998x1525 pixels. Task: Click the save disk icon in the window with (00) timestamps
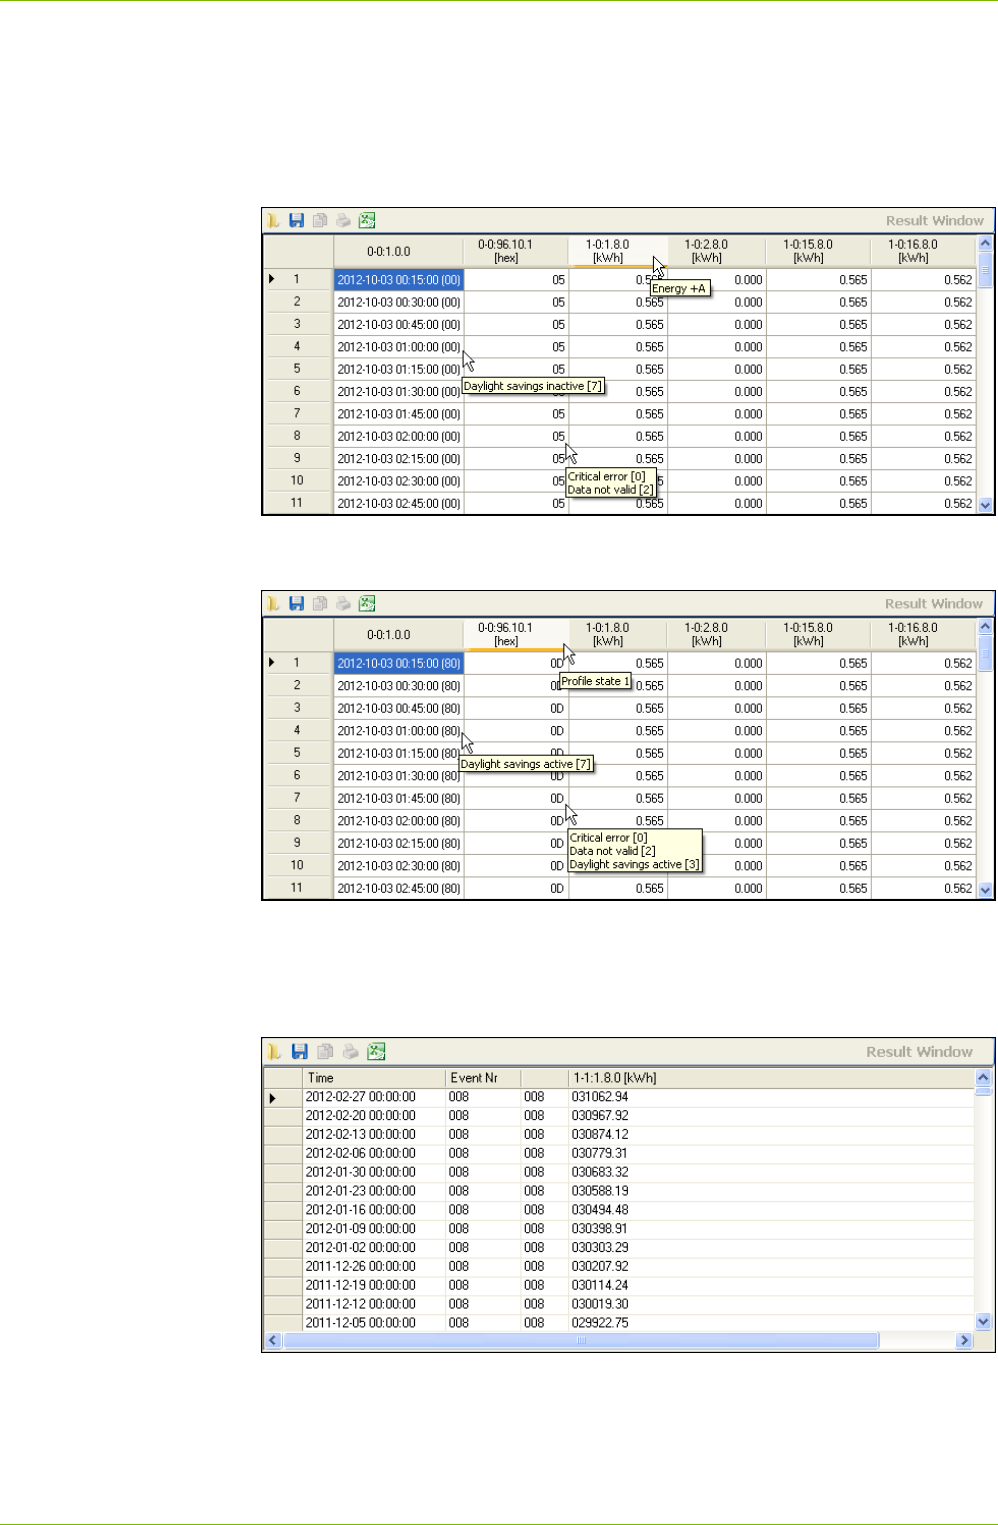[x=296, y=221]
